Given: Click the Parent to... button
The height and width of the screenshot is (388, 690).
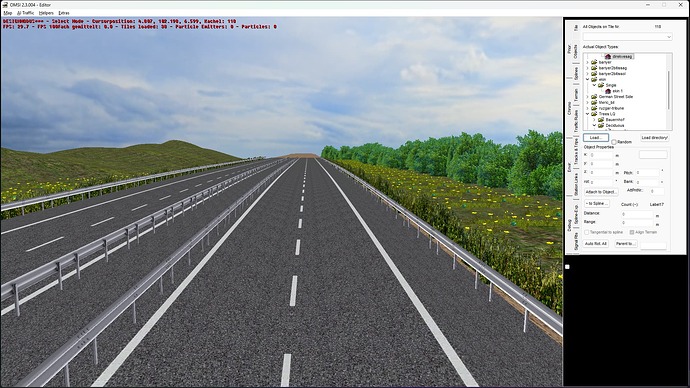Looking at the screenshot, I should [626, 243].
